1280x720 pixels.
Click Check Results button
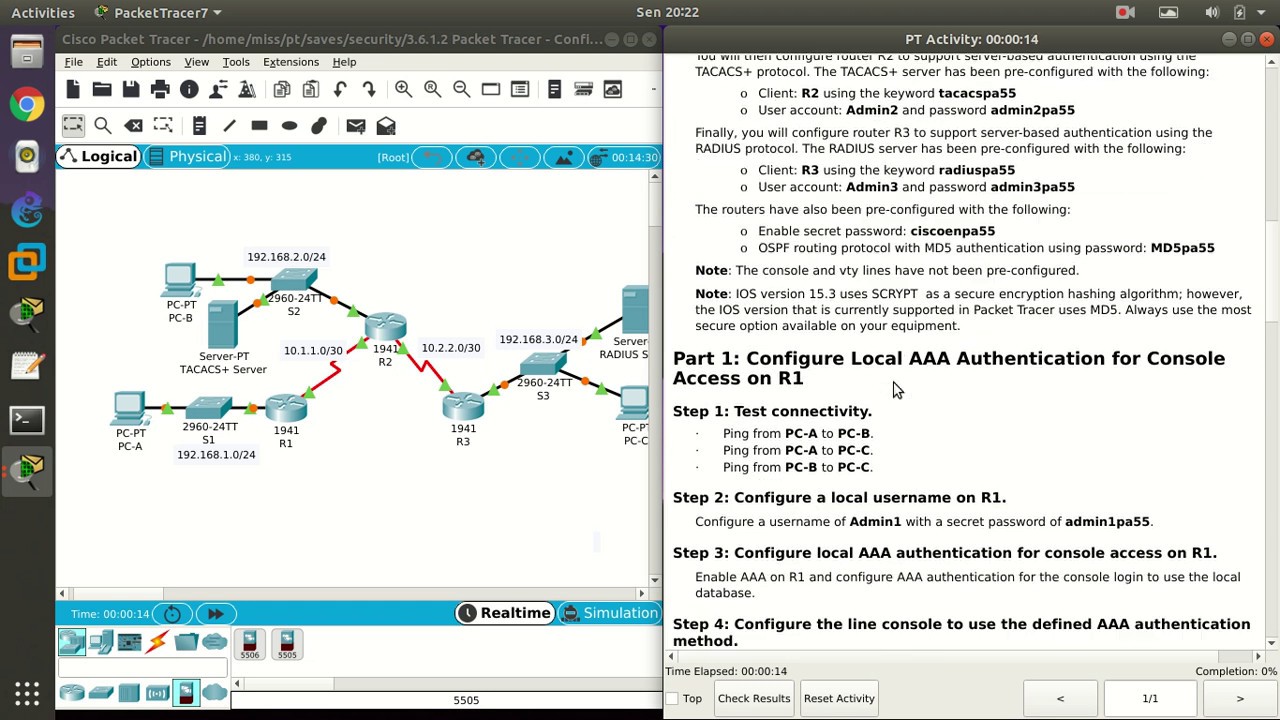coord(754,699)
